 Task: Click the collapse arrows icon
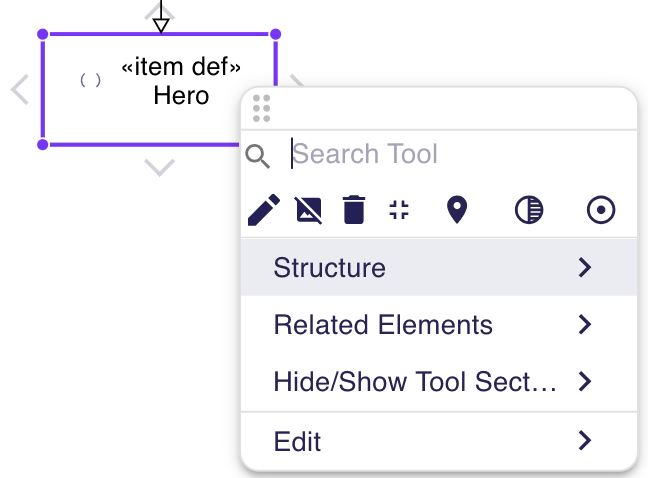[x=399, y=209]
